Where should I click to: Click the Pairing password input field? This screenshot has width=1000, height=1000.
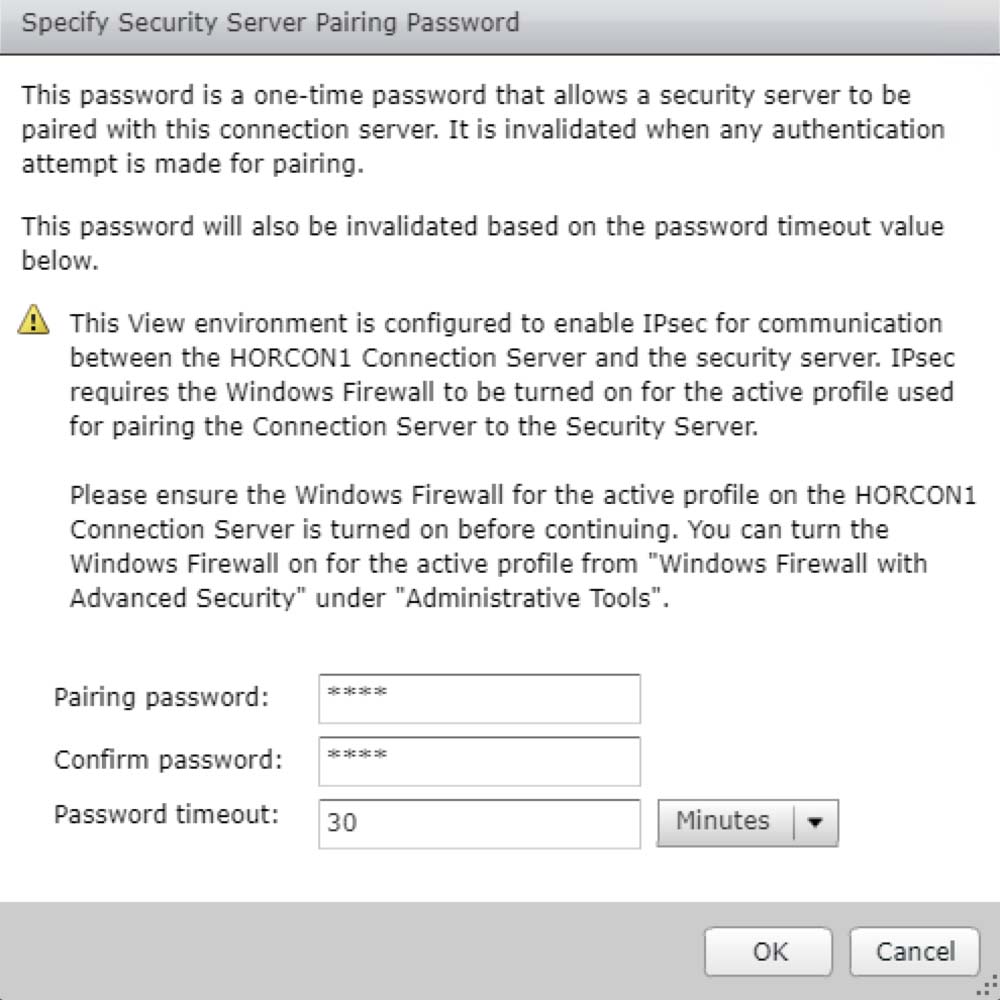479,698
